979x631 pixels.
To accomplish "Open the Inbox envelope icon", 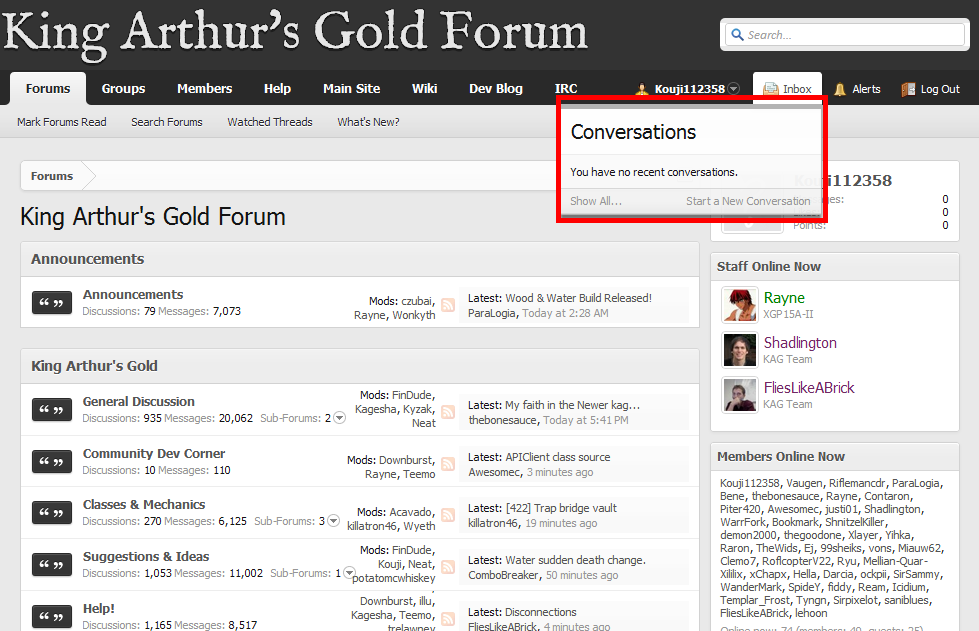I will 771,89.
